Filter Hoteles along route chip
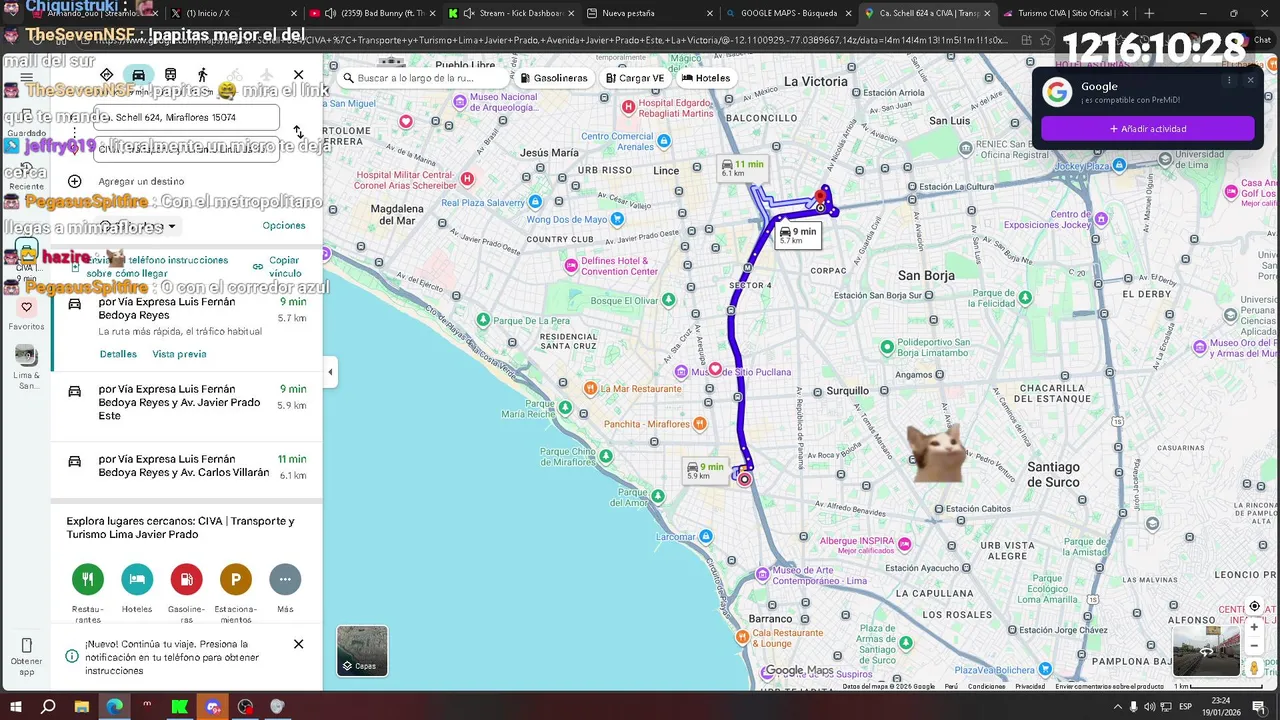1280x720 pixels. 706,78
